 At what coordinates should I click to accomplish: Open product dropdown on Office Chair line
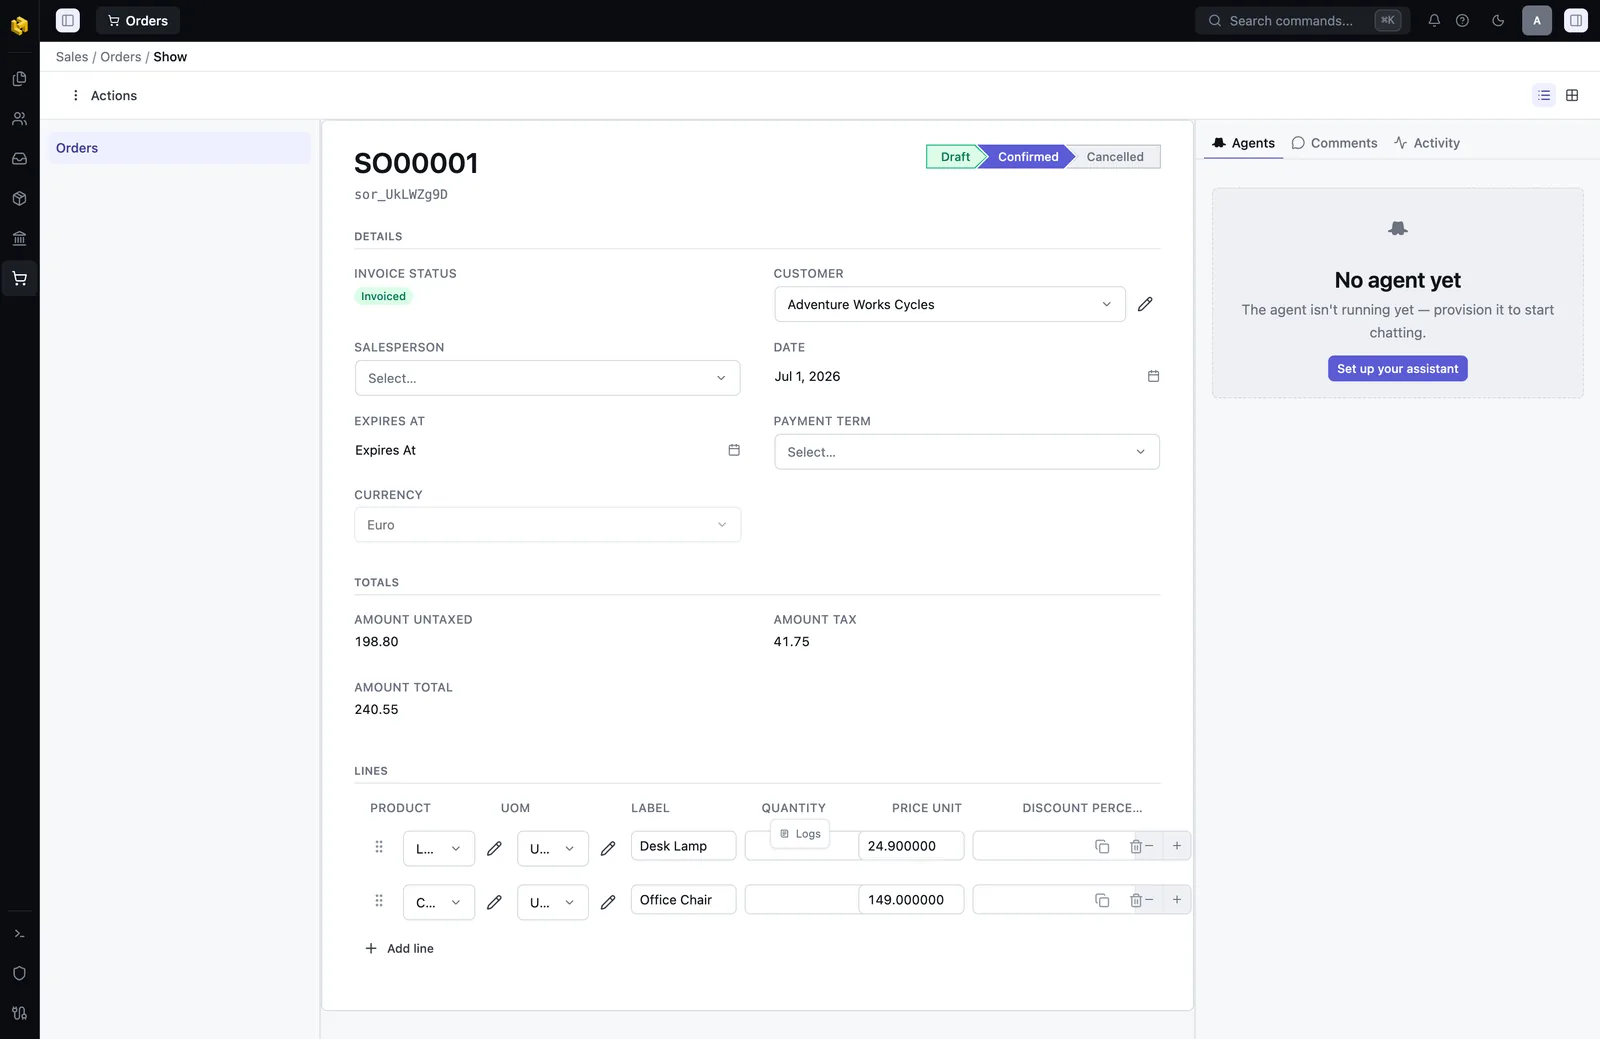438,902
